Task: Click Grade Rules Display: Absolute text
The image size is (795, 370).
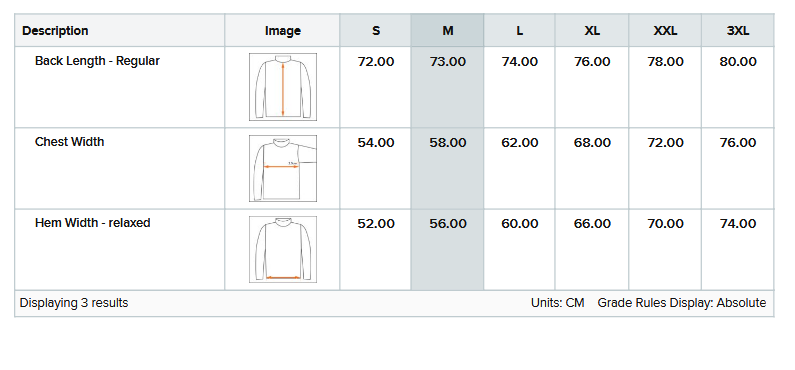Action: pos(682,303)
